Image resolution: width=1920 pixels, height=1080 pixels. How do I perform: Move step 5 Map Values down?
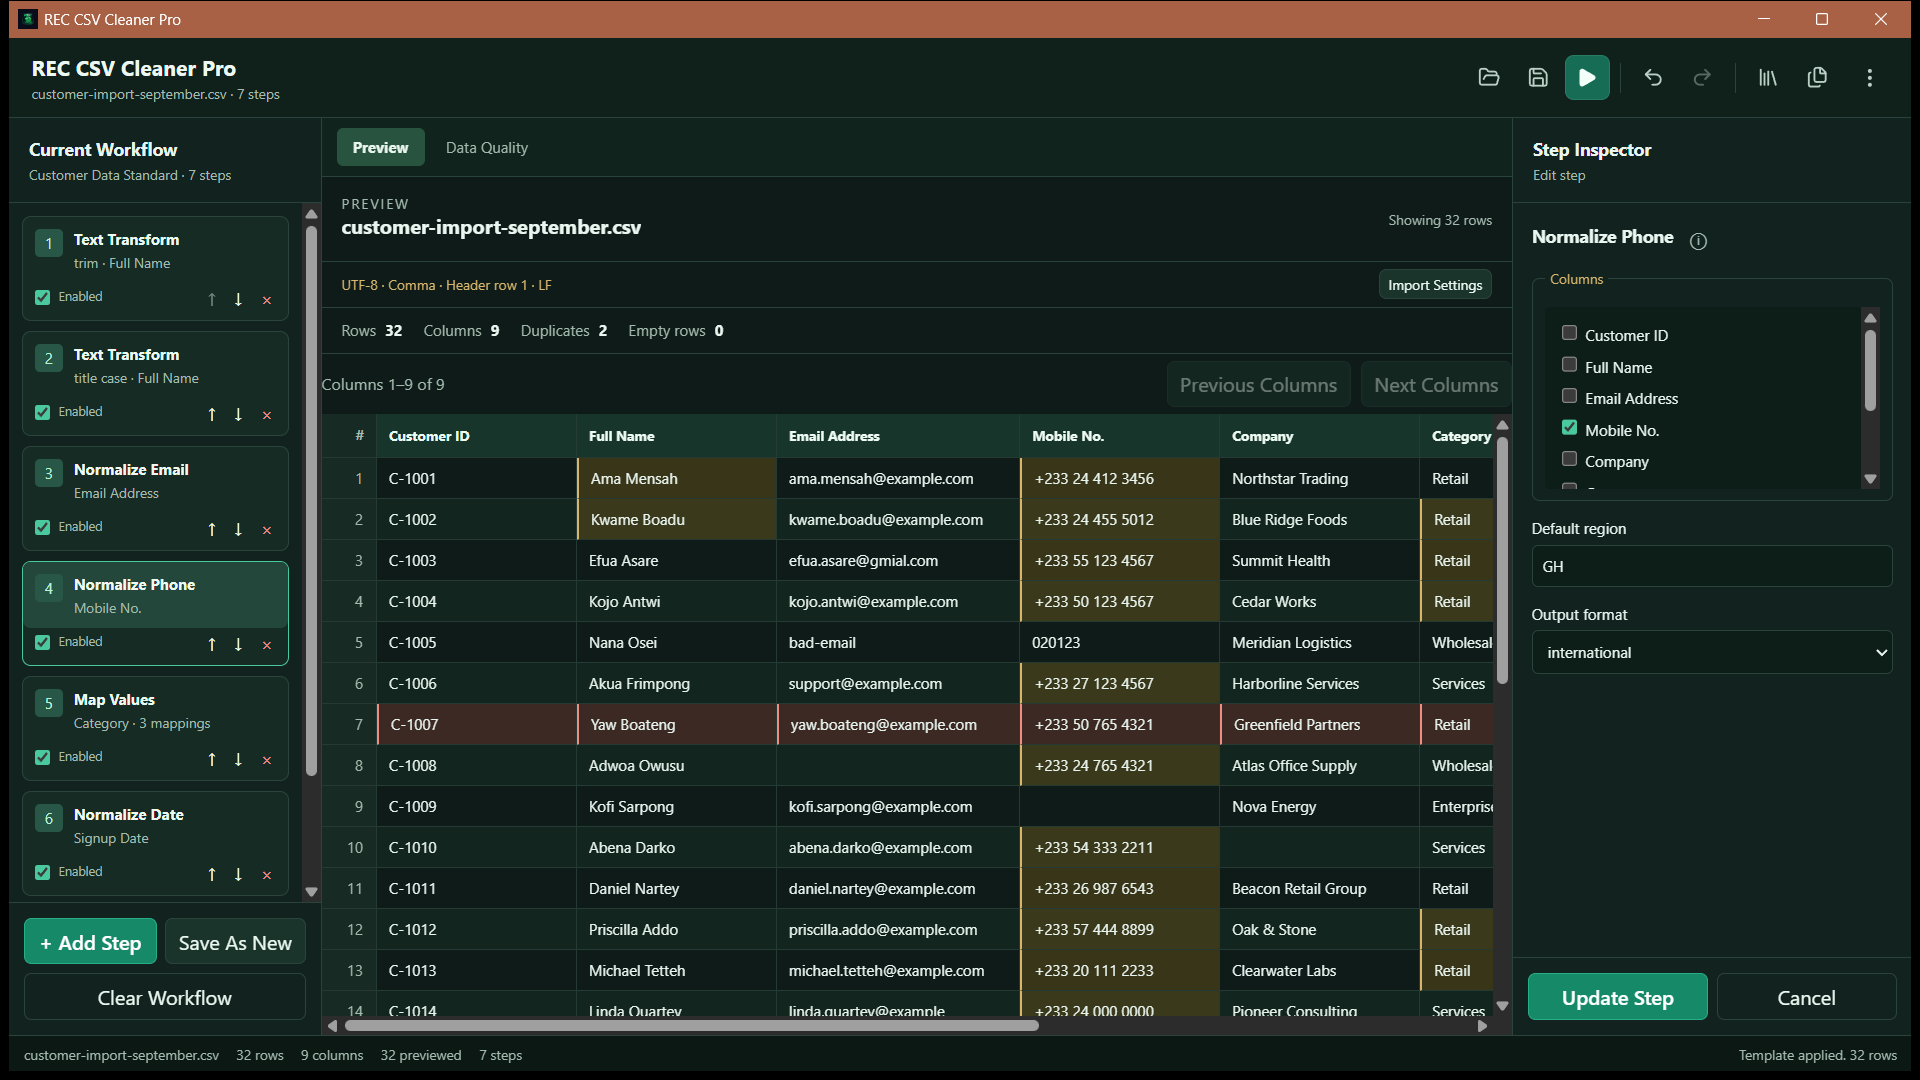click(238, 760)
